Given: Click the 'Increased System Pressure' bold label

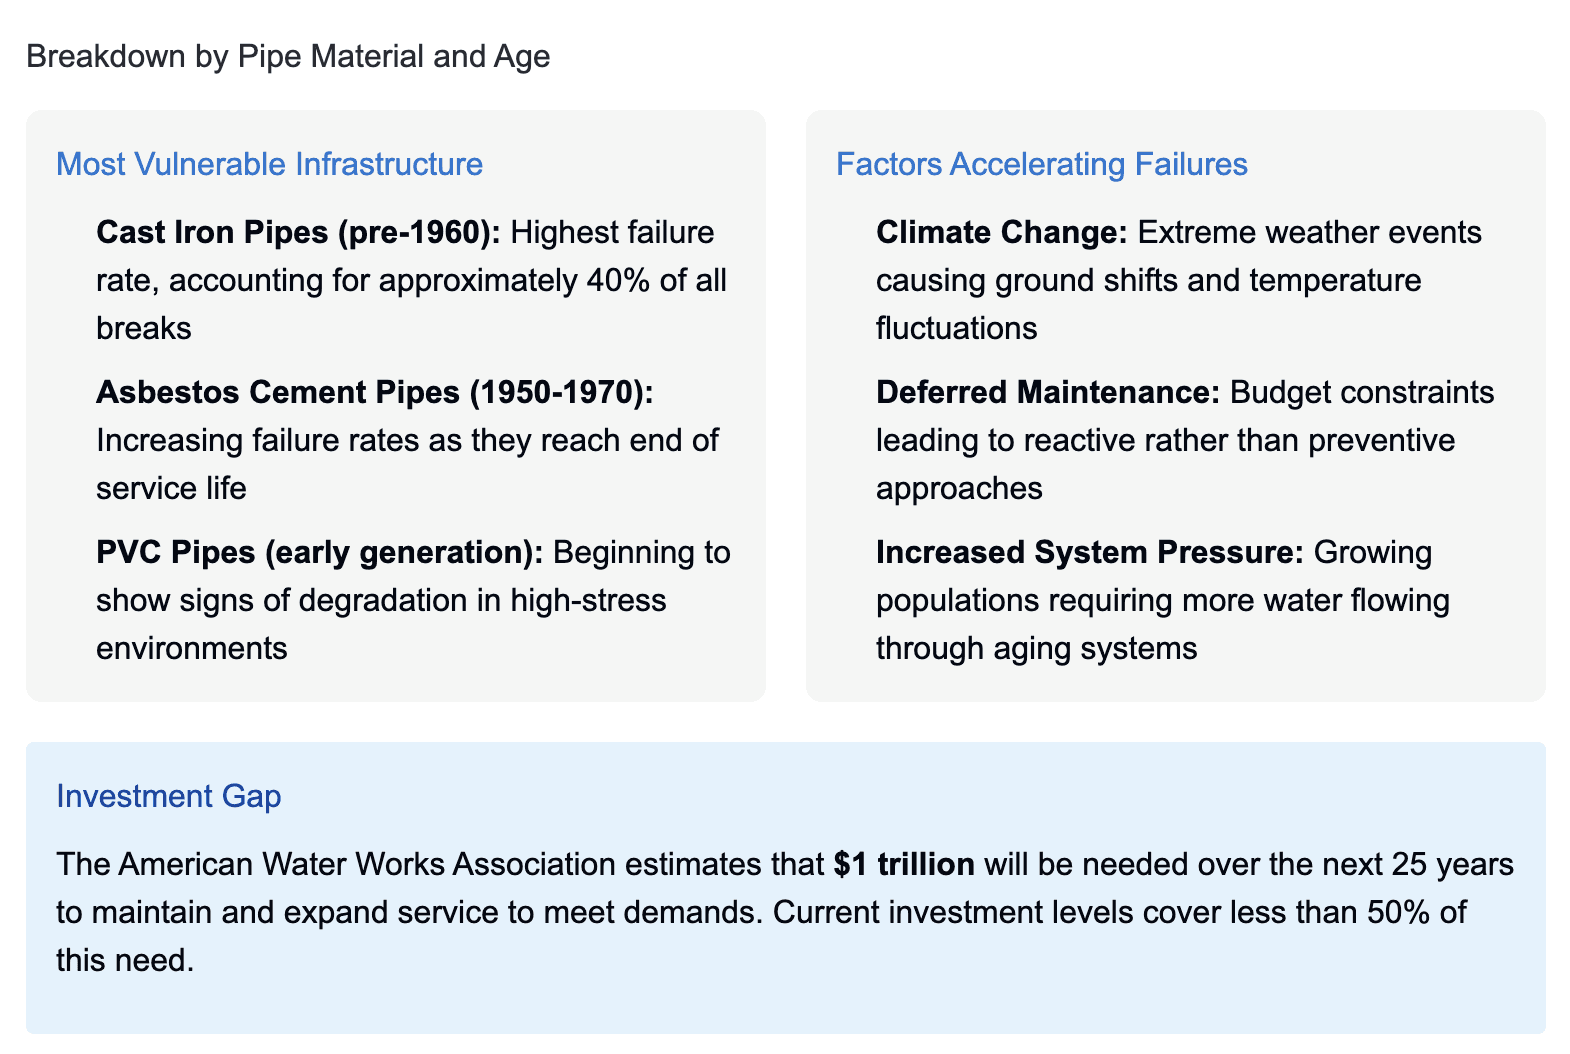Looking at the screenshot, I should tap(1090, 552).
